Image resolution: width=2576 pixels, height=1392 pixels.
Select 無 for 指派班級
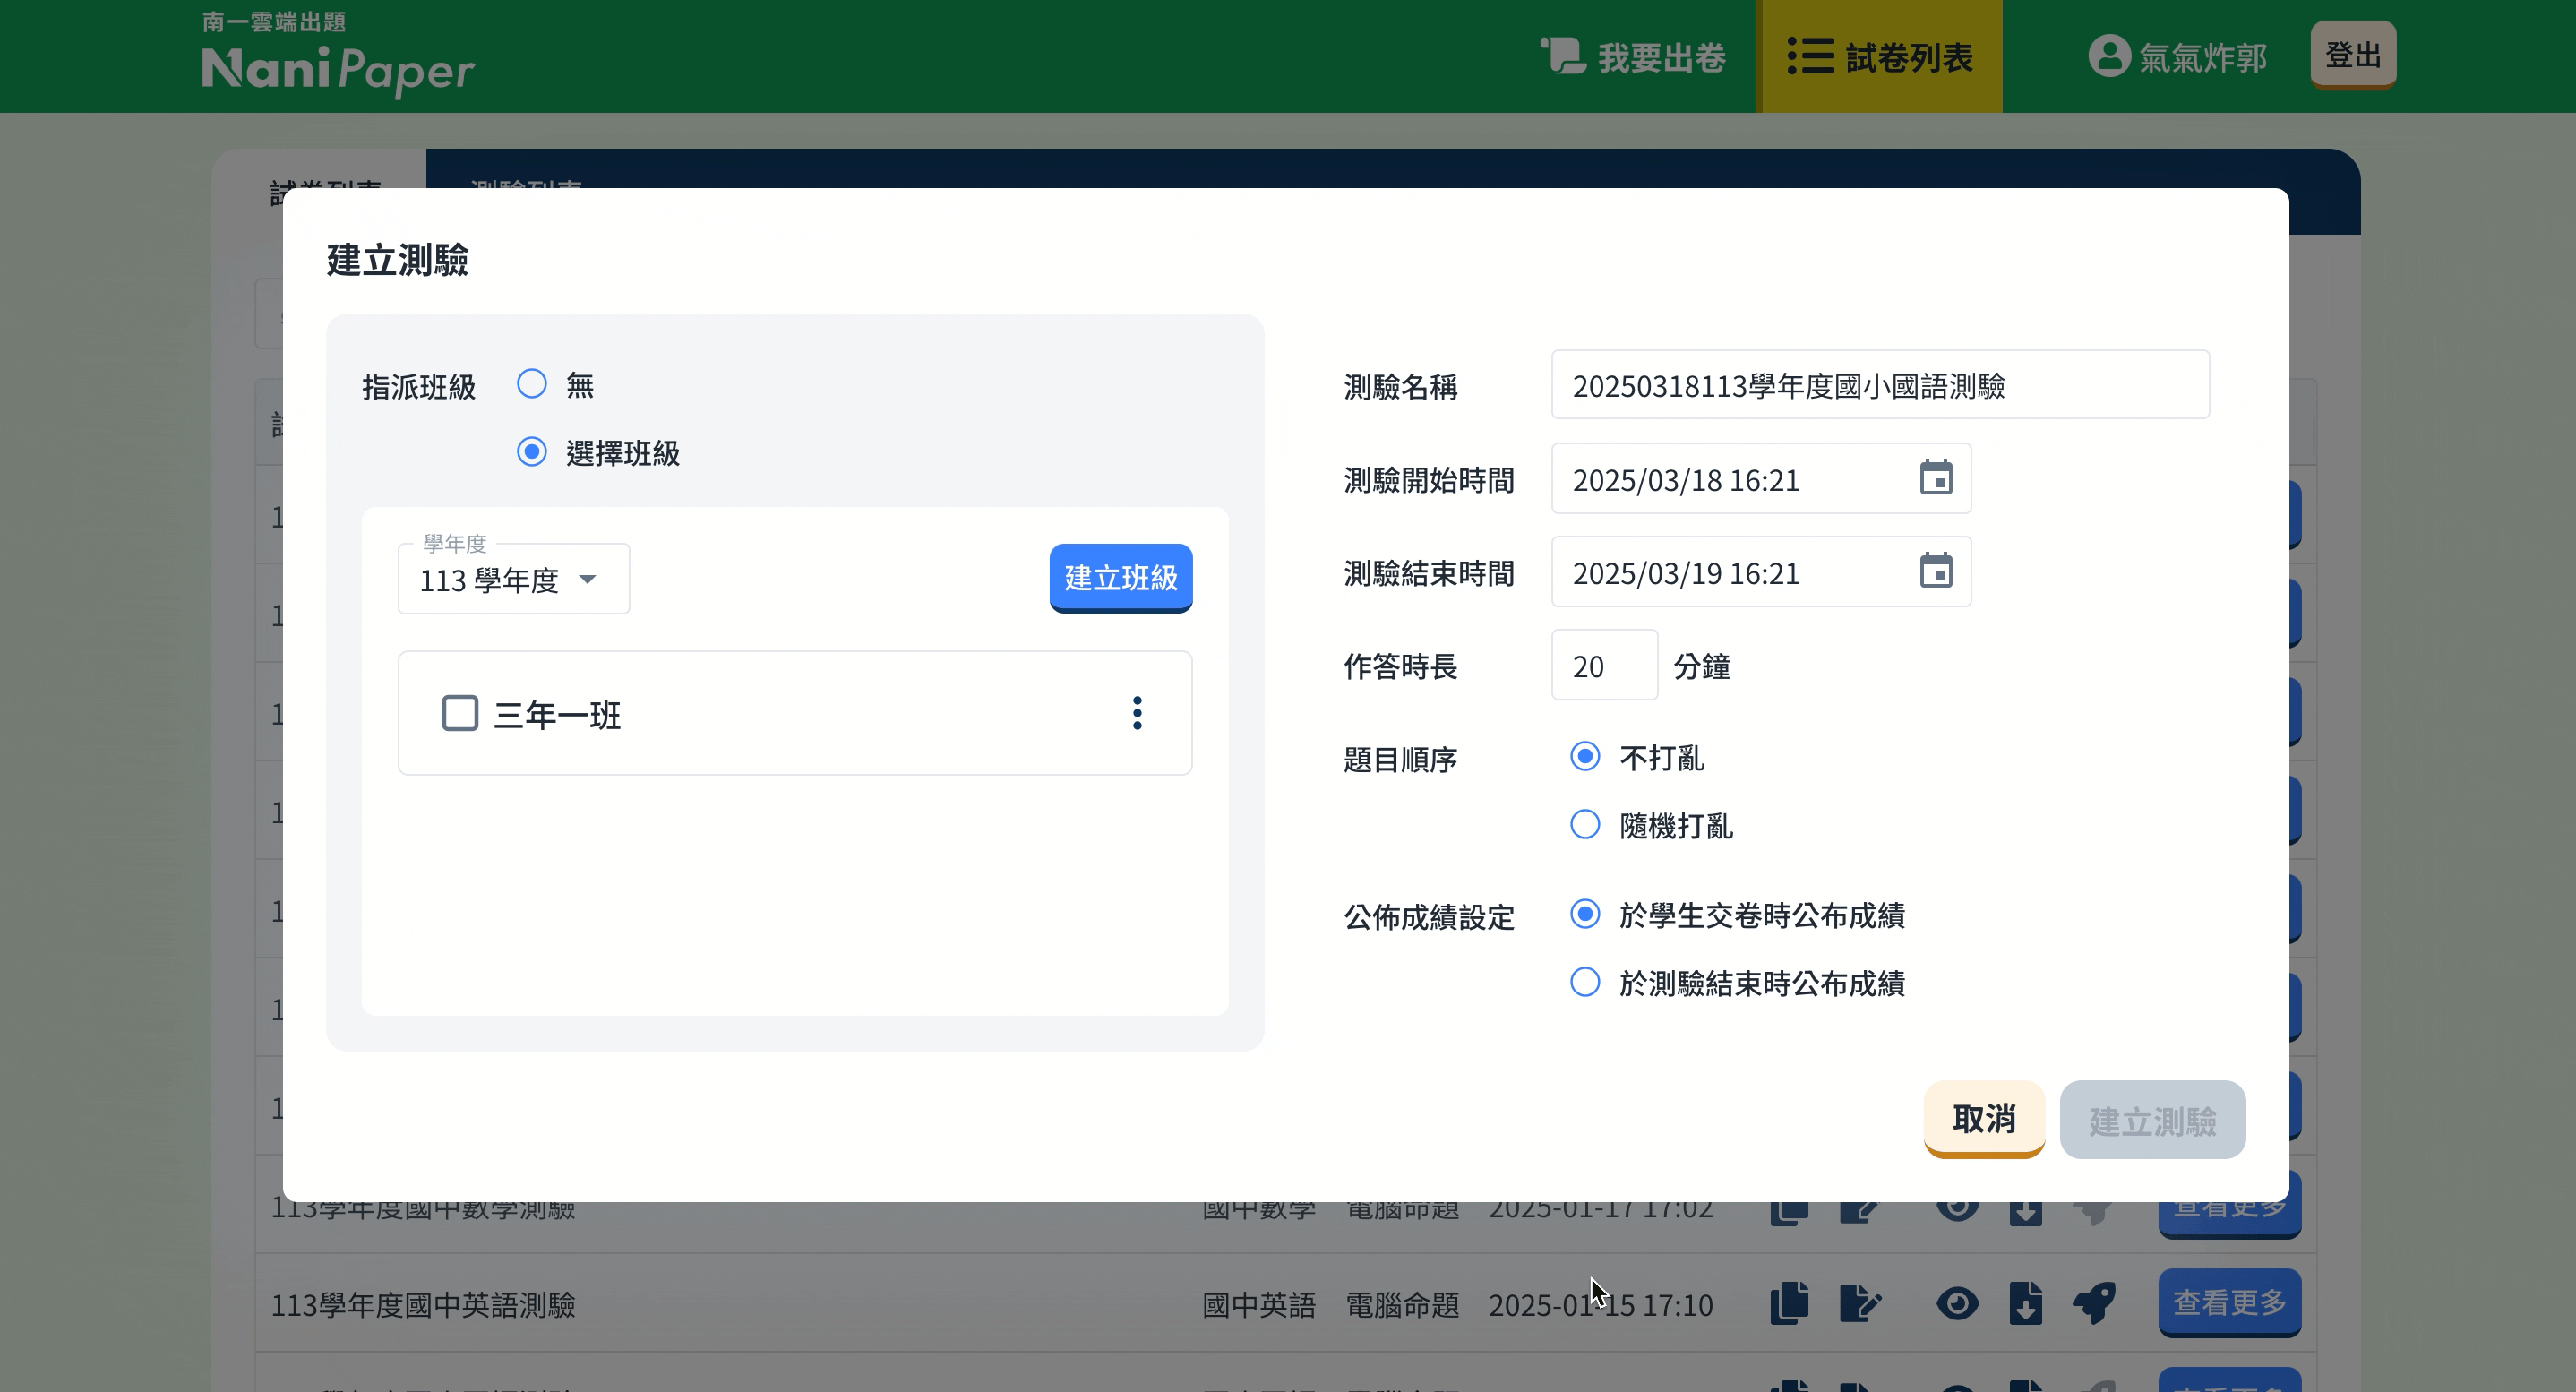coord(532,384)
